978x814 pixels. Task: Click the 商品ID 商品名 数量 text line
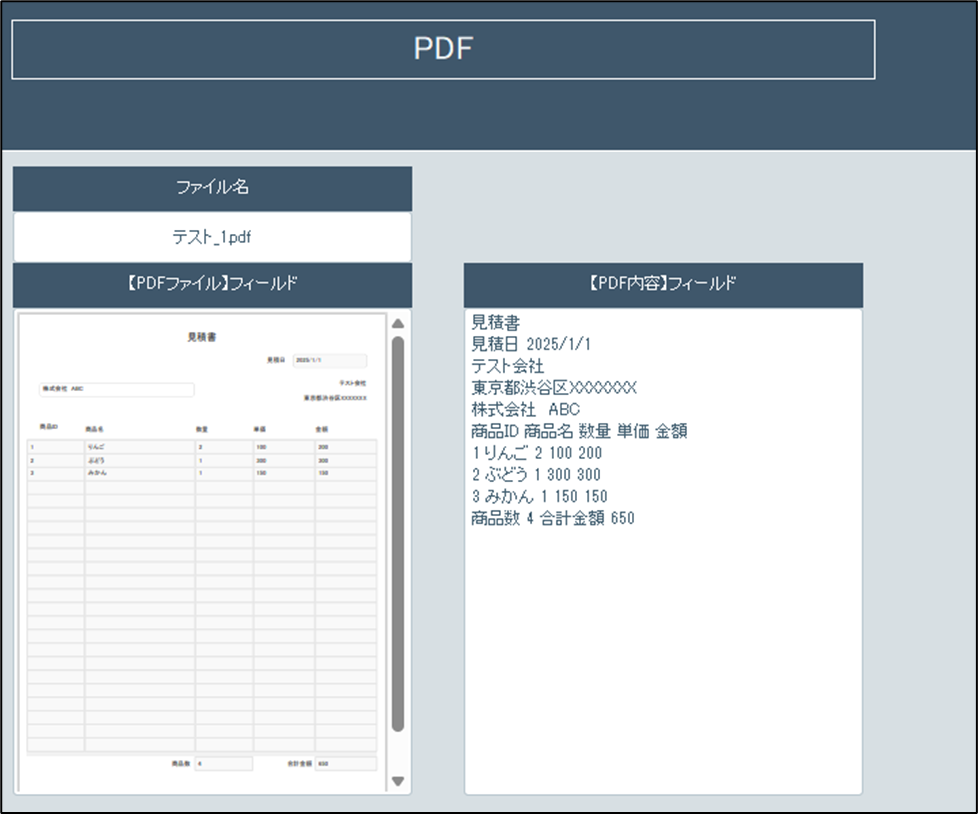tap(578, 432)
